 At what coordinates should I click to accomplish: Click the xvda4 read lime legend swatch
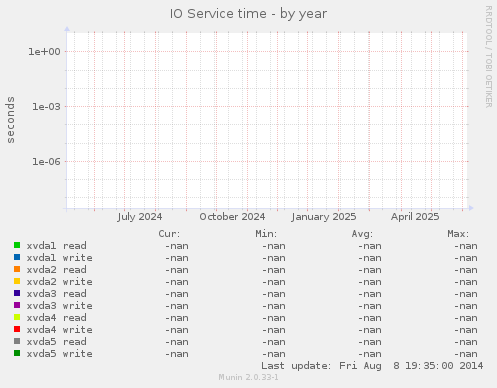pyautogui.click(x=17, y=317)
